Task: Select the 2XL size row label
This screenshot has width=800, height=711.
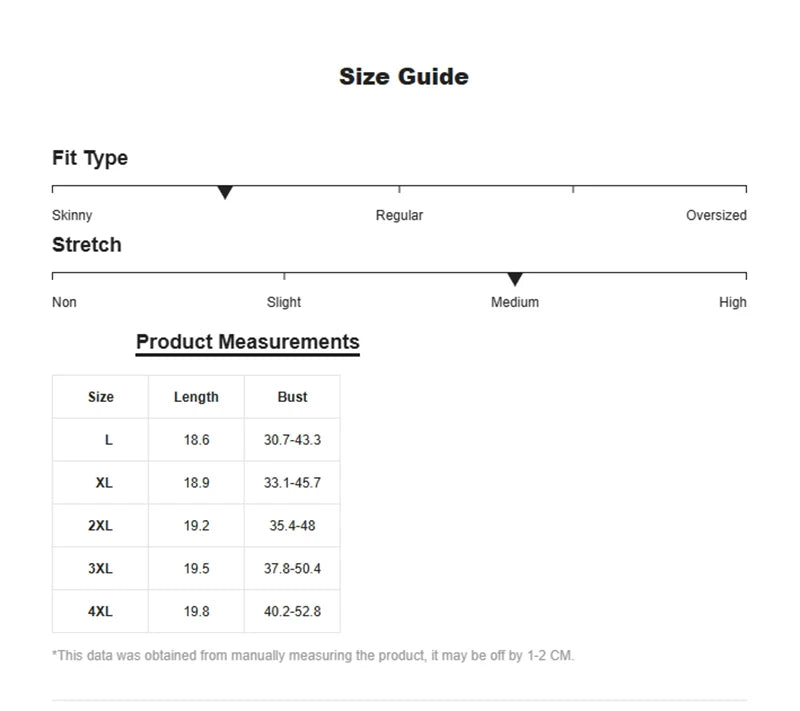Action: pos(101,526)
